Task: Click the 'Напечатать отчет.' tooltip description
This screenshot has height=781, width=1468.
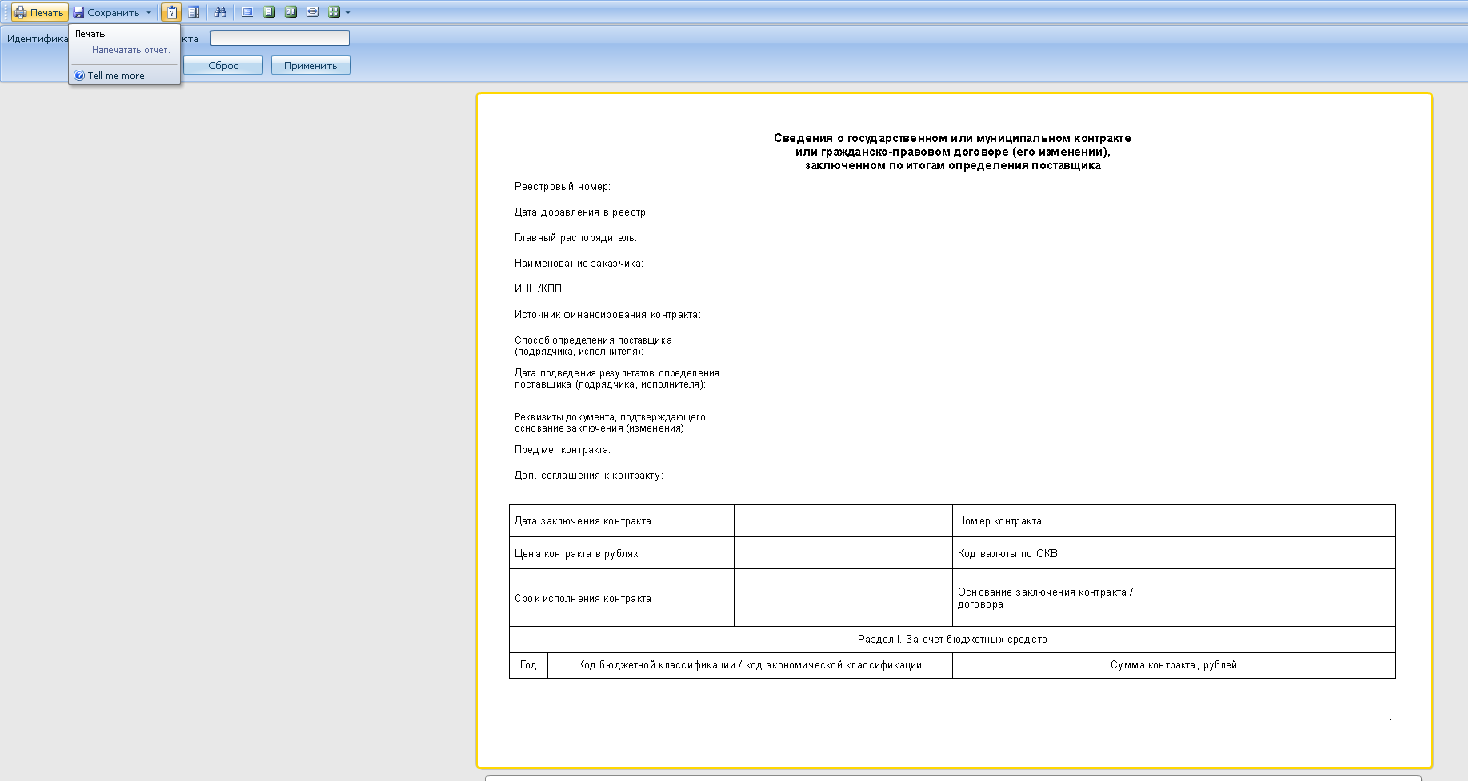Action: pos(131,49)
